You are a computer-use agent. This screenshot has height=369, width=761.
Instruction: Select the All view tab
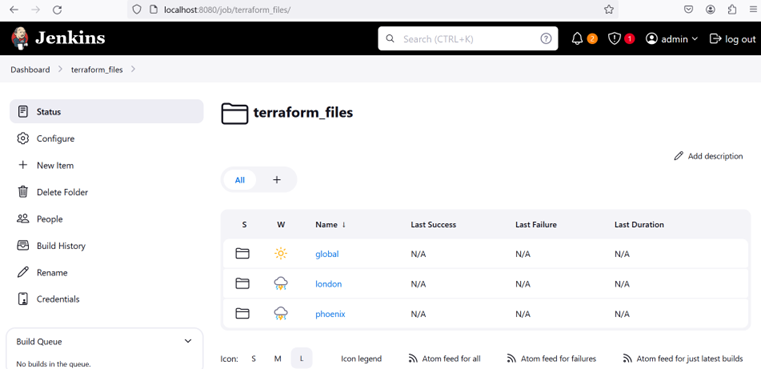pos(240,180)
